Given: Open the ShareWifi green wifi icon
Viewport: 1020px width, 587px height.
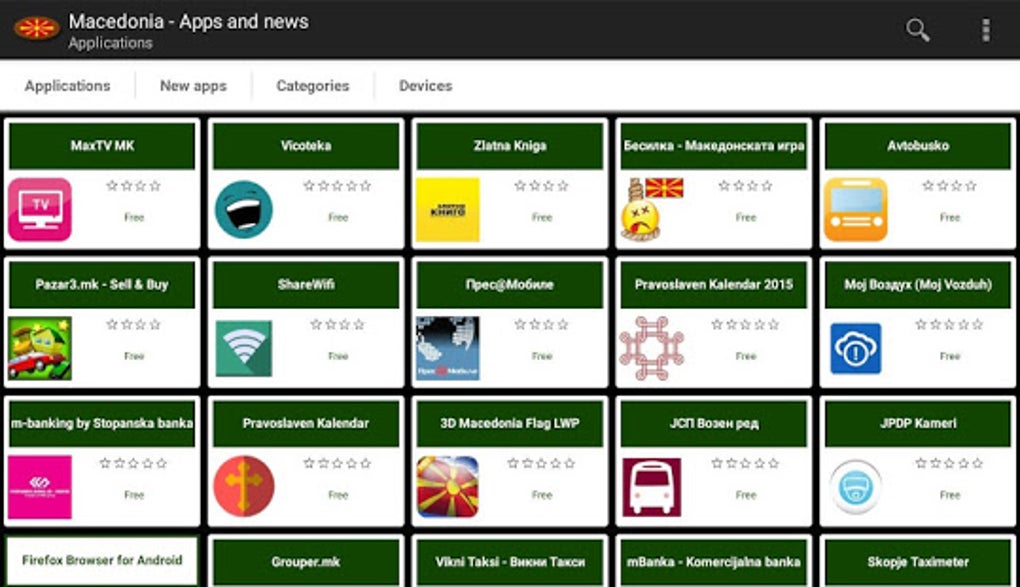Looking at the screenshot, I should click(x=244, y=348).
